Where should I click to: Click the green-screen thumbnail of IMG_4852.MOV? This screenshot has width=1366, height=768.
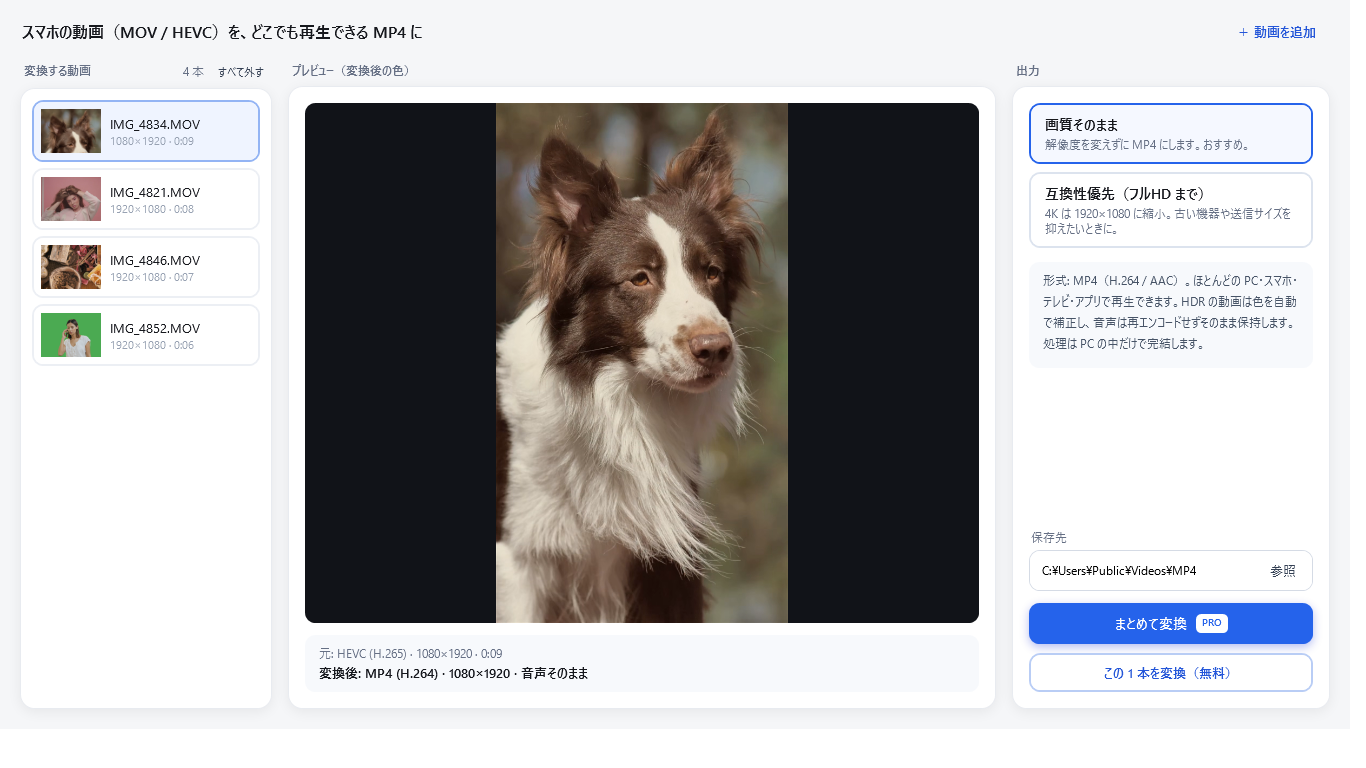(71, 335)
